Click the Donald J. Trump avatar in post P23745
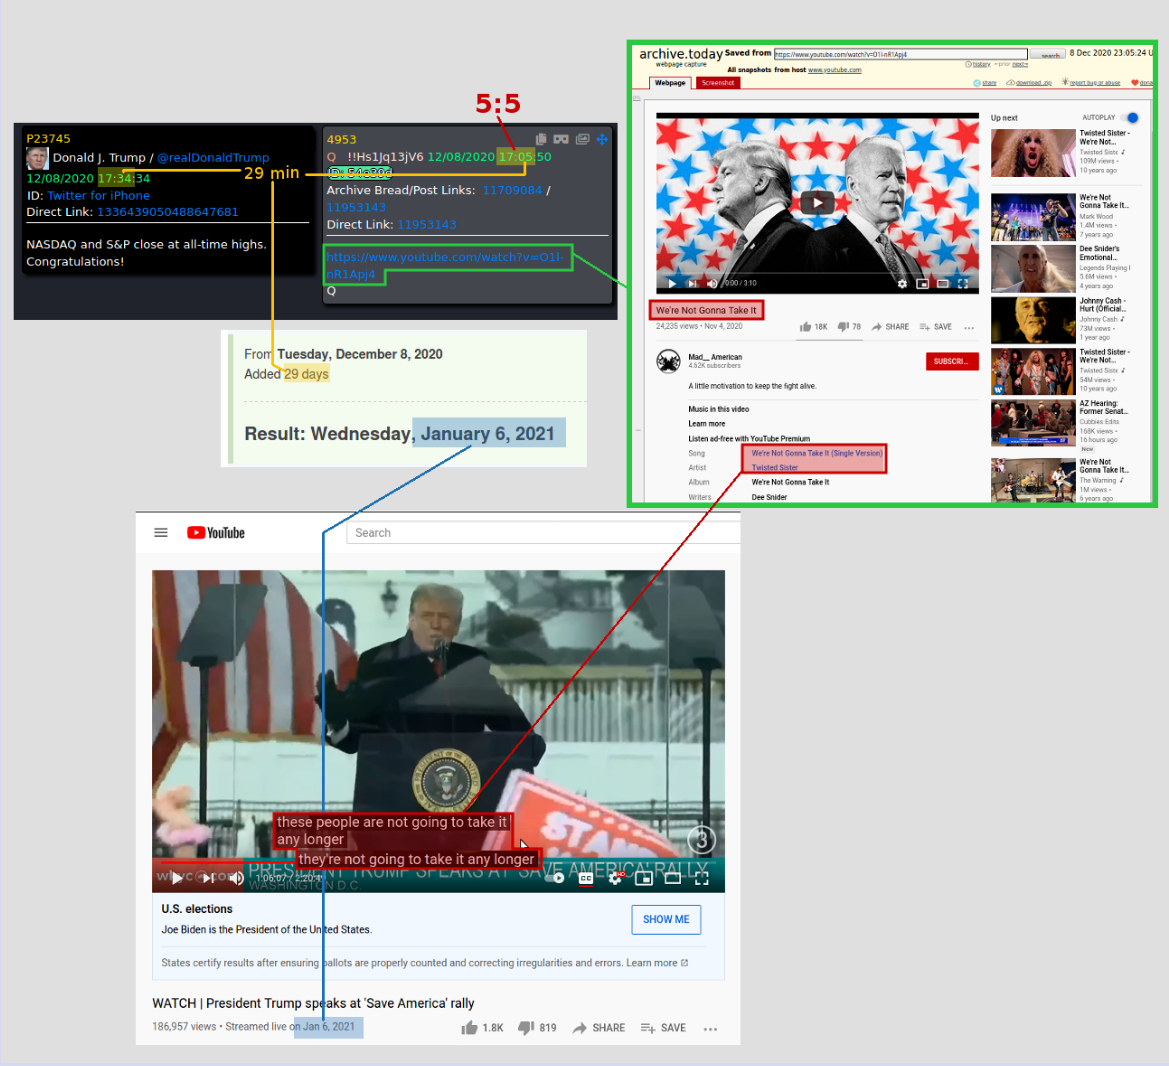Screen dimensions: 1169x1066 [x=37, y=158]
